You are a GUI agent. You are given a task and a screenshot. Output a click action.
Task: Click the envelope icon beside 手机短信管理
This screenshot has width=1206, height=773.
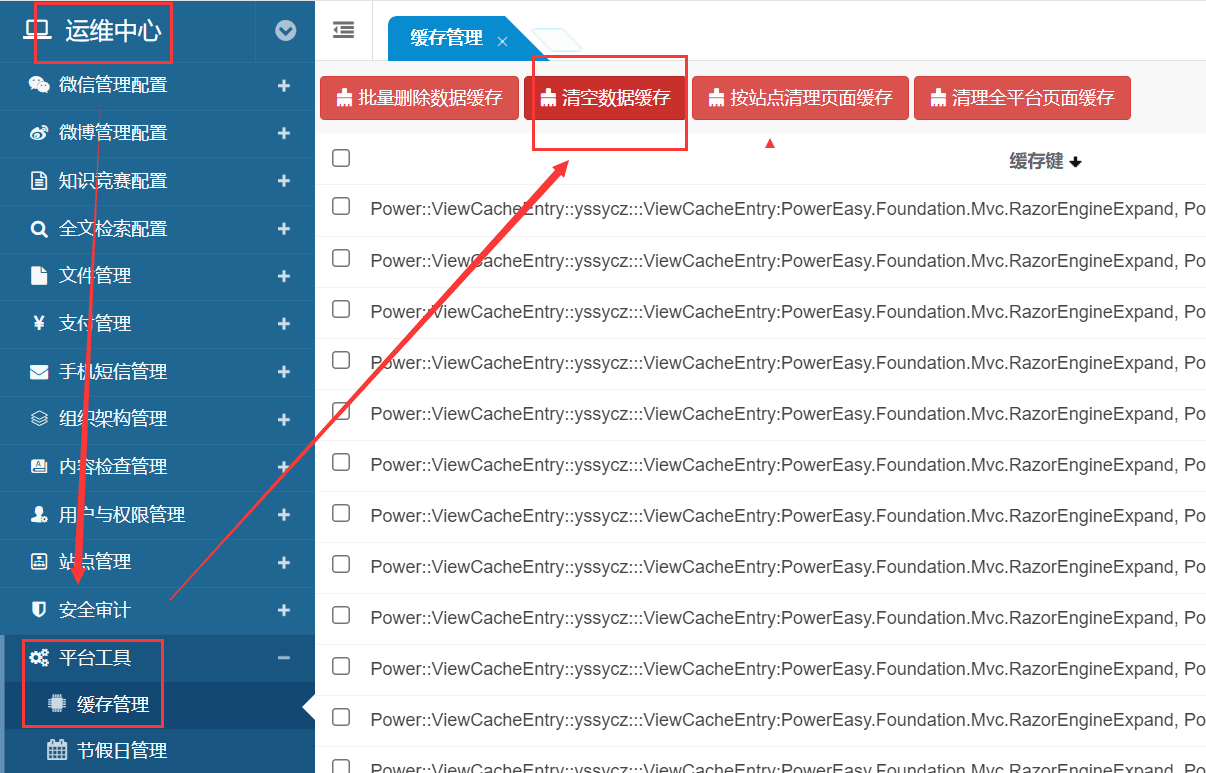pos(39,372)
